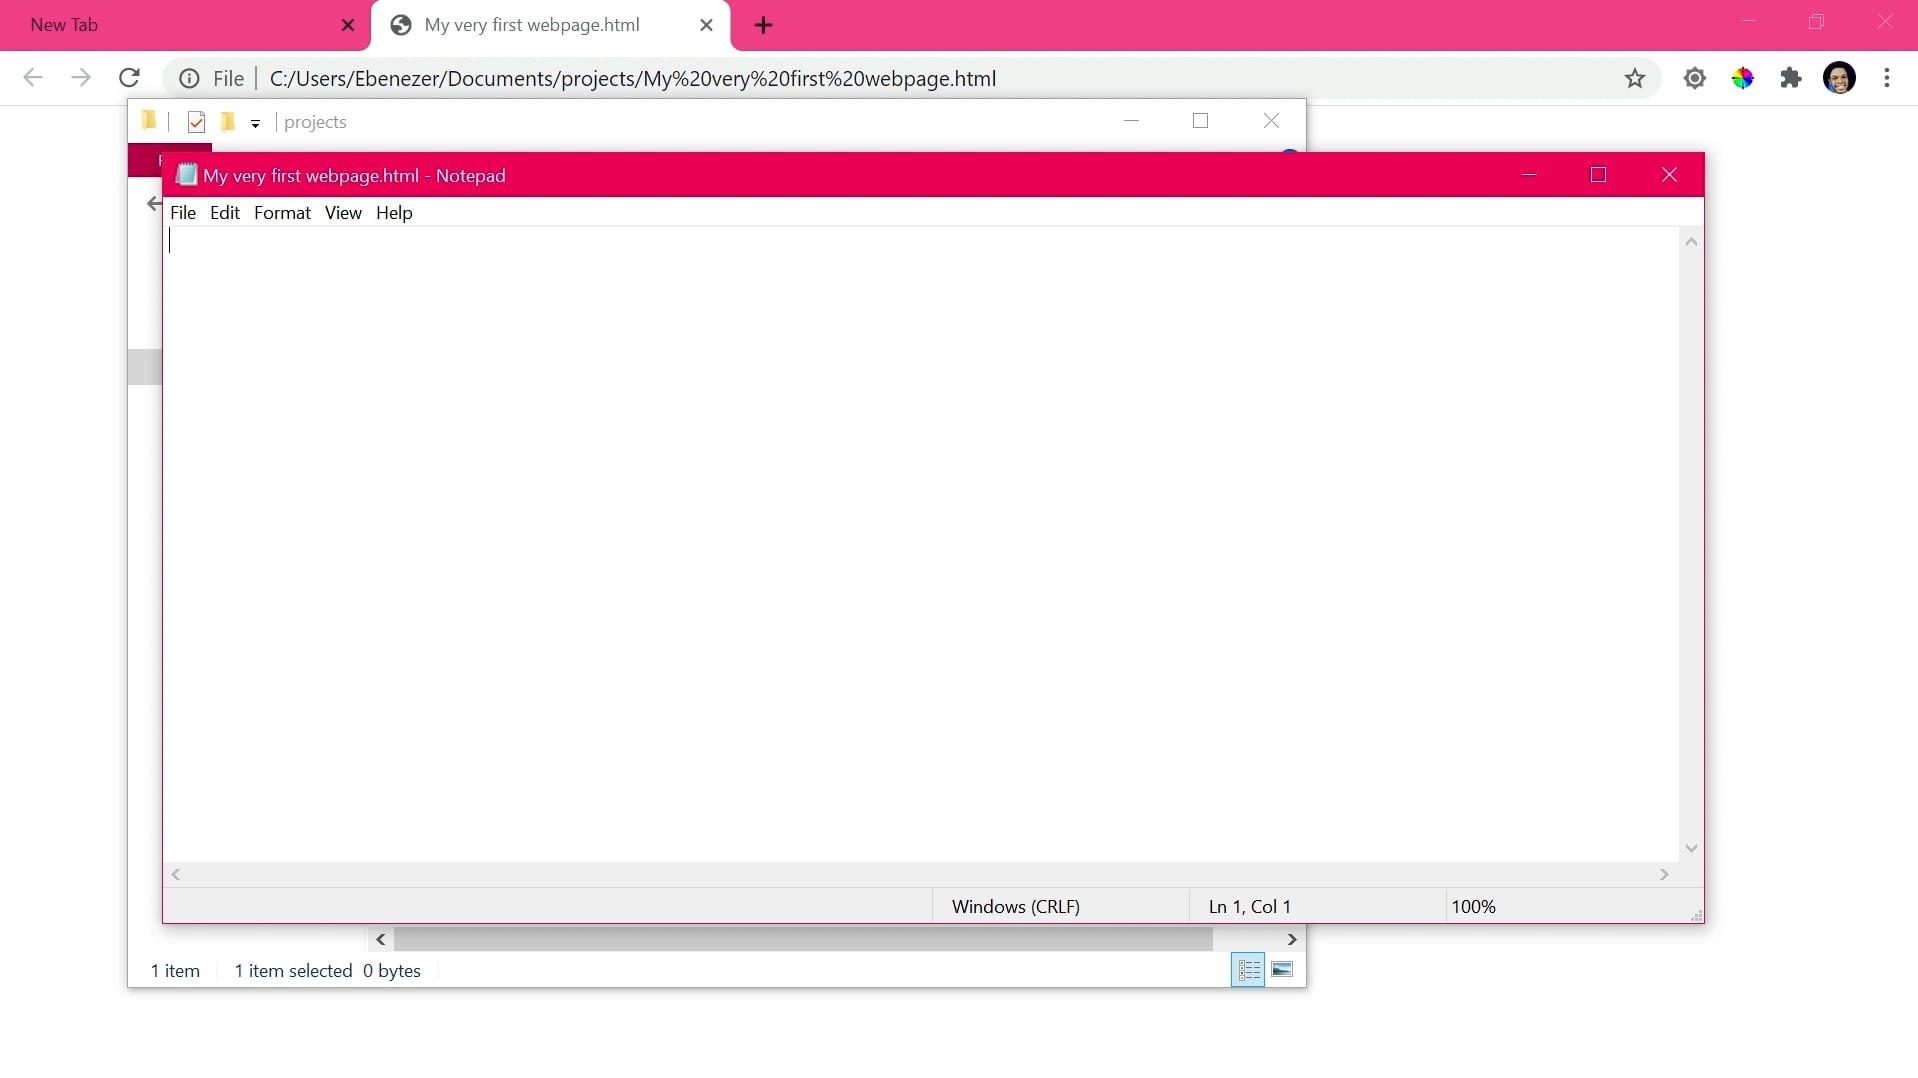Close the My very first webpage.html tab
The image size is (1918, 1078).
click(706, 25)
